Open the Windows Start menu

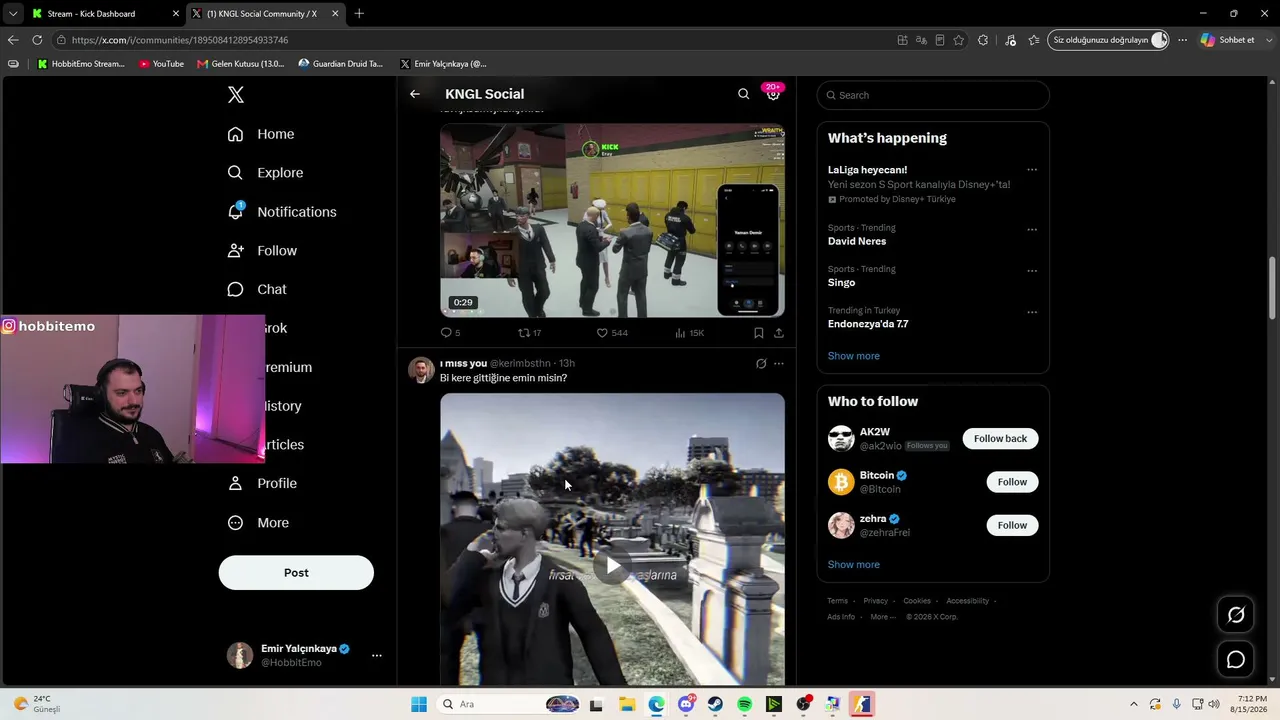pyautogui.click(x=419, y=704)
